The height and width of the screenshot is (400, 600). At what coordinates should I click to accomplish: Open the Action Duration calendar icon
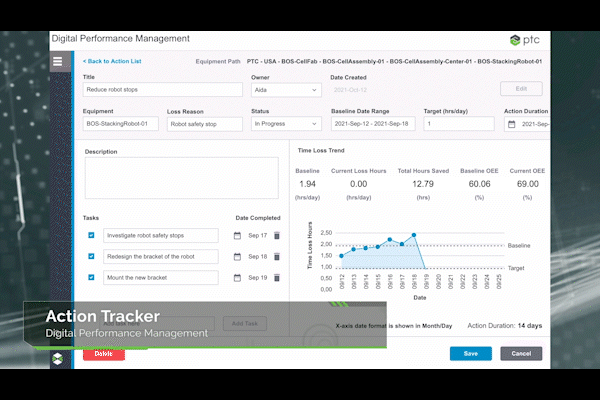(512, 124)
